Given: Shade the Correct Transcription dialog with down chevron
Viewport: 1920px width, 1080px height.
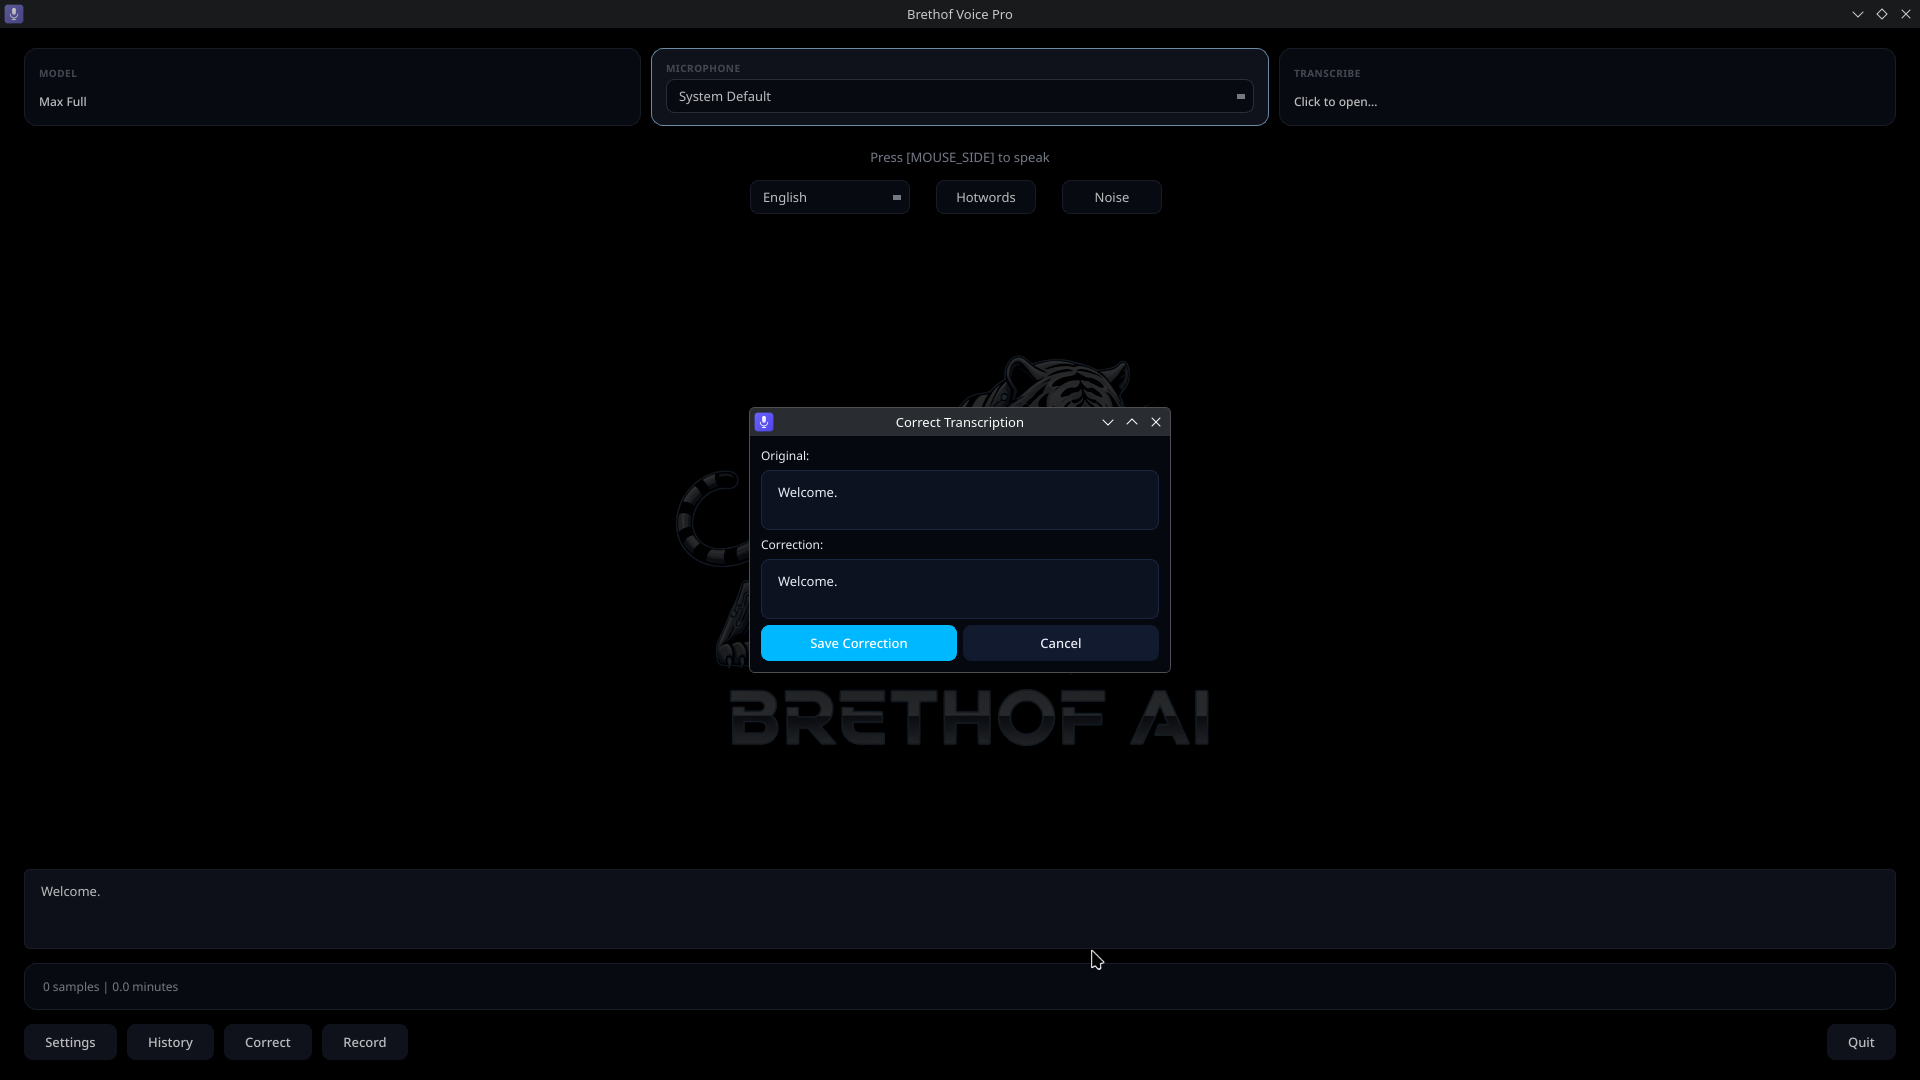Looking at the screenshot, I should pos(1108,422).
